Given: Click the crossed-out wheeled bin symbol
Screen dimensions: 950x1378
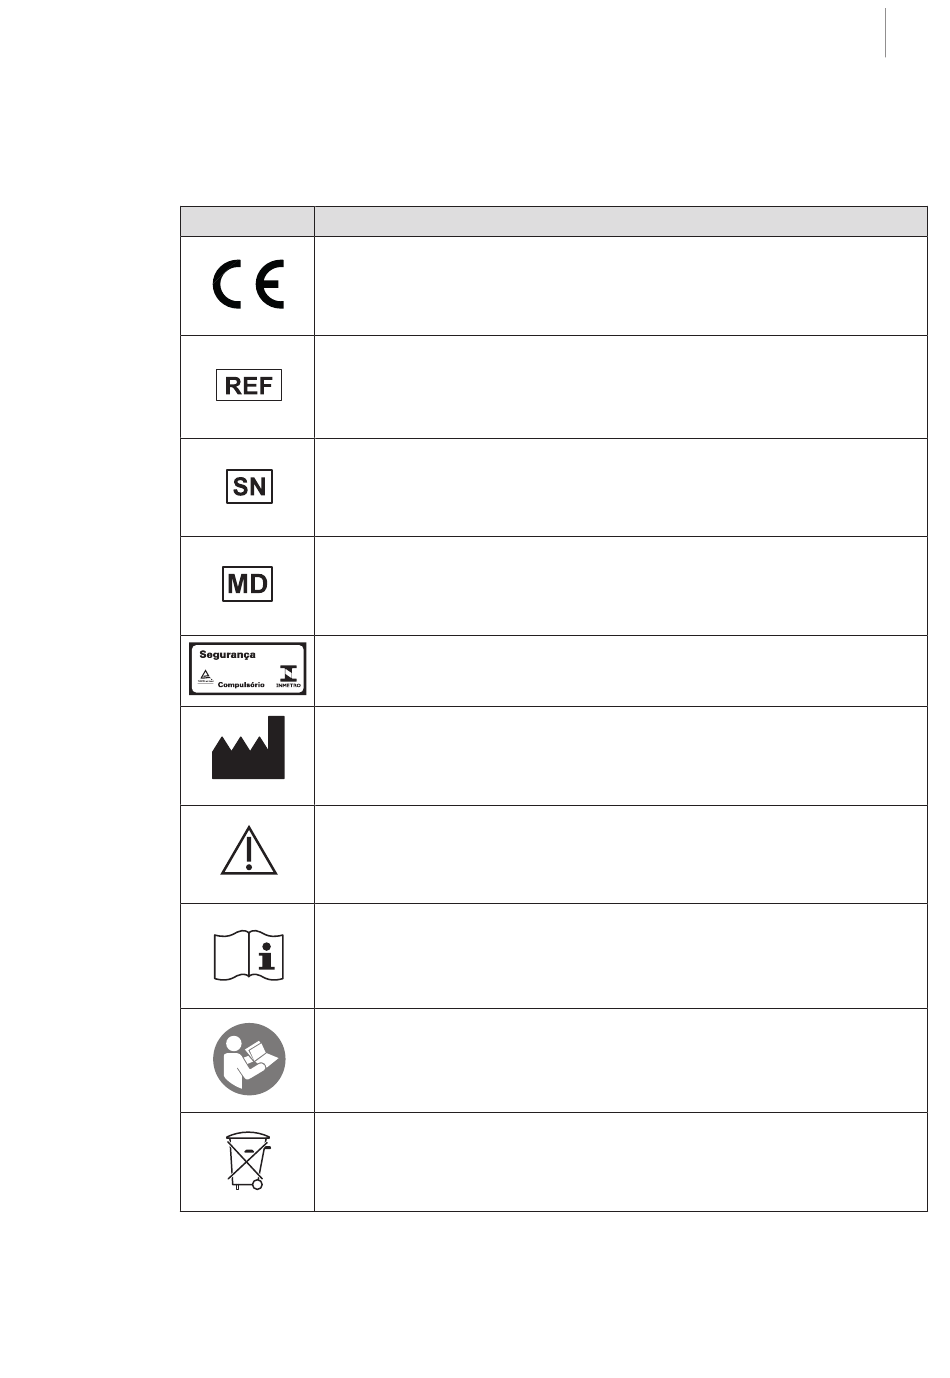Looking at the screenshot, I should coord(247,1161).
